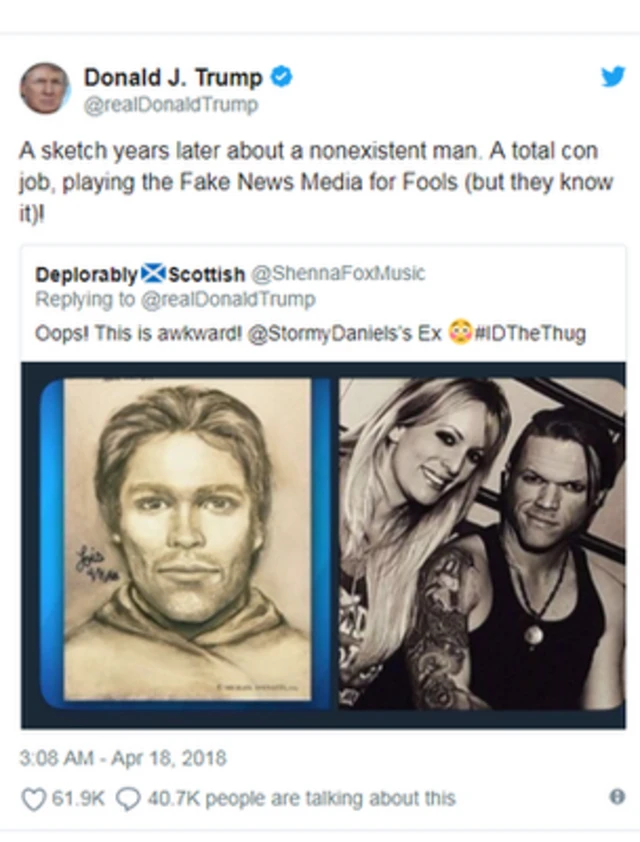Image resolution: width=640 pixels, height=842 pixels.
Task: Open the @StormyDaniels mention
Action: click(331, 333)
